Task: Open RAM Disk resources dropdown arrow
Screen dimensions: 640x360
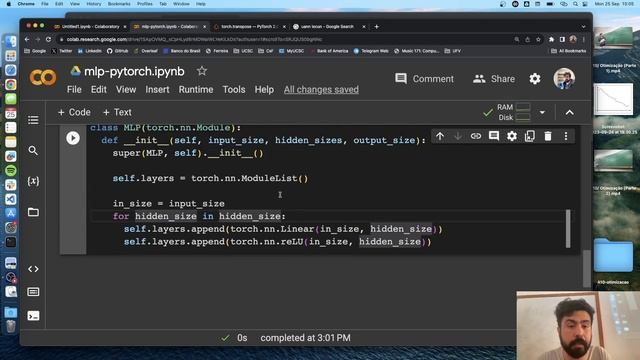Action: tap(542, 112)
